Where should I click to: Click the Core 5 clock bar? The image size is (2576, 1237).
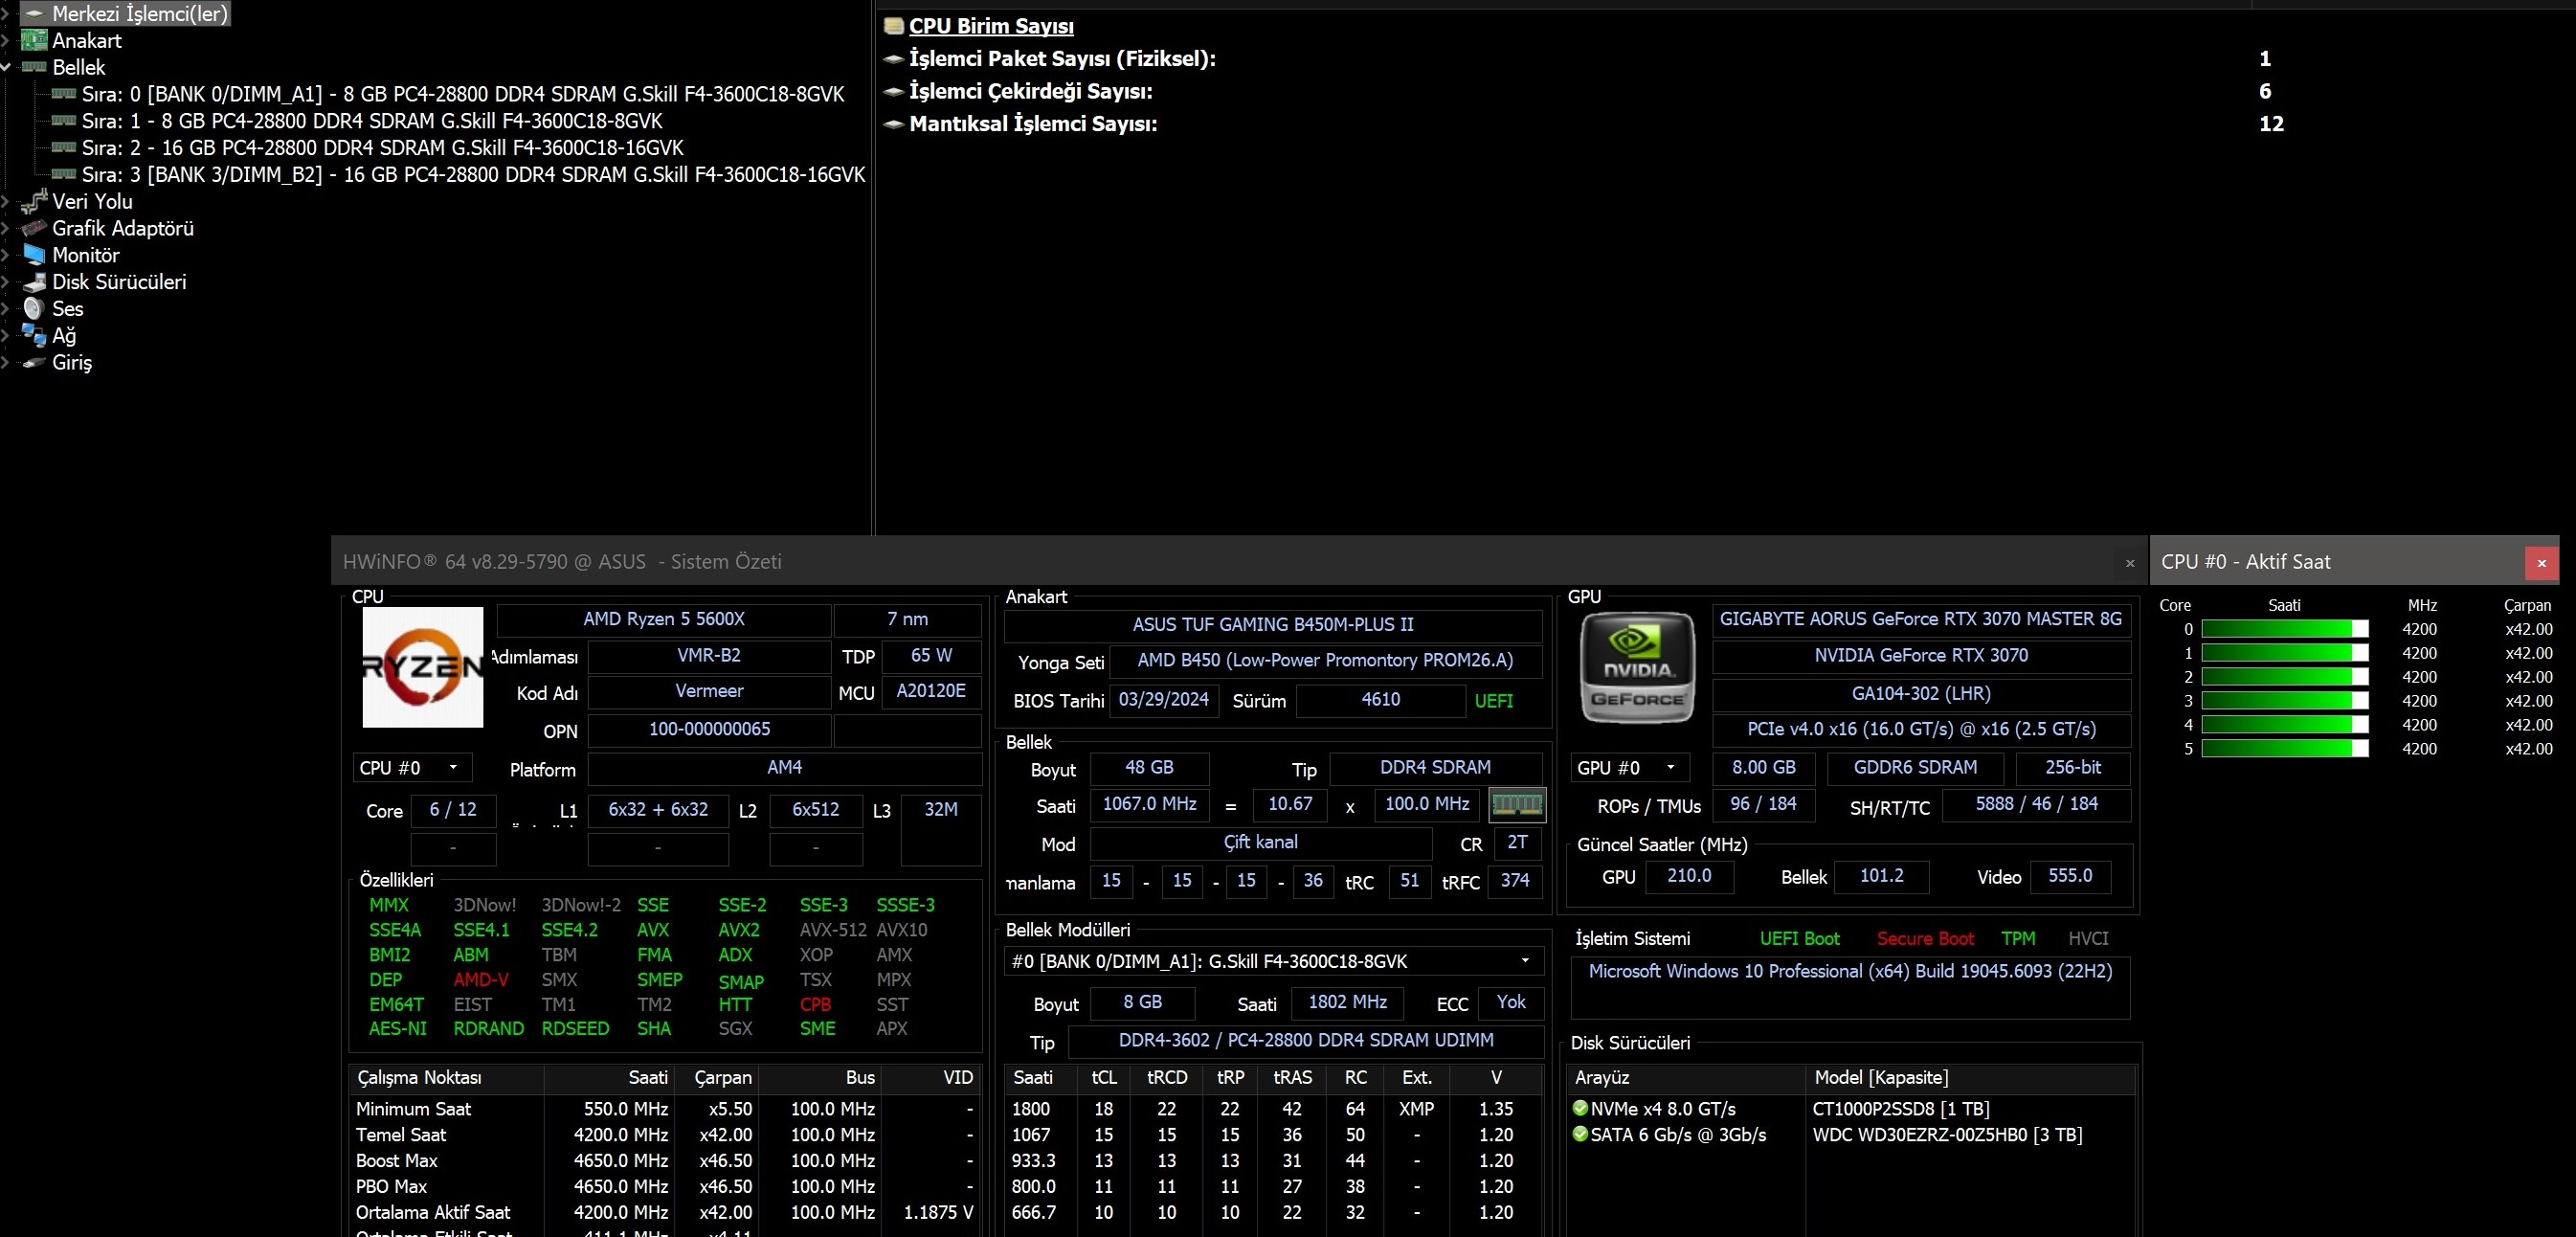[2285, 749]
